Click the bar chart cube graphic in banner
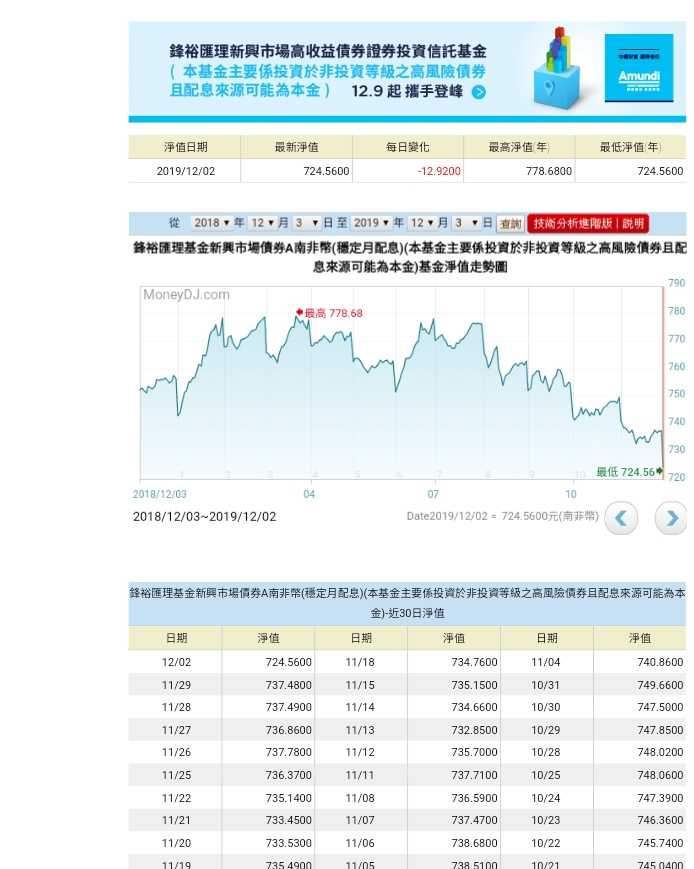The image size is (694, 869). point(557,68)
